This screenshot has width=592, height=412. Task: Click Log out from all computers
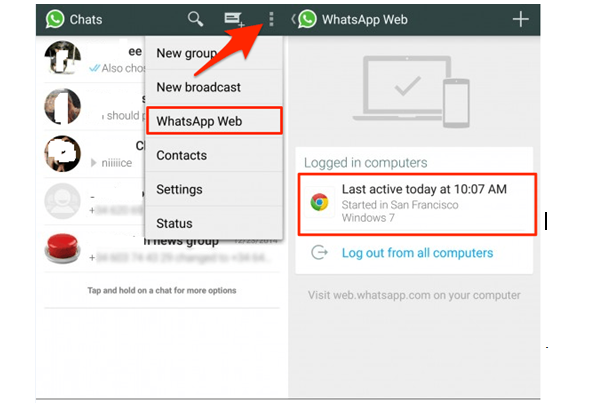(x=417, y=253)
